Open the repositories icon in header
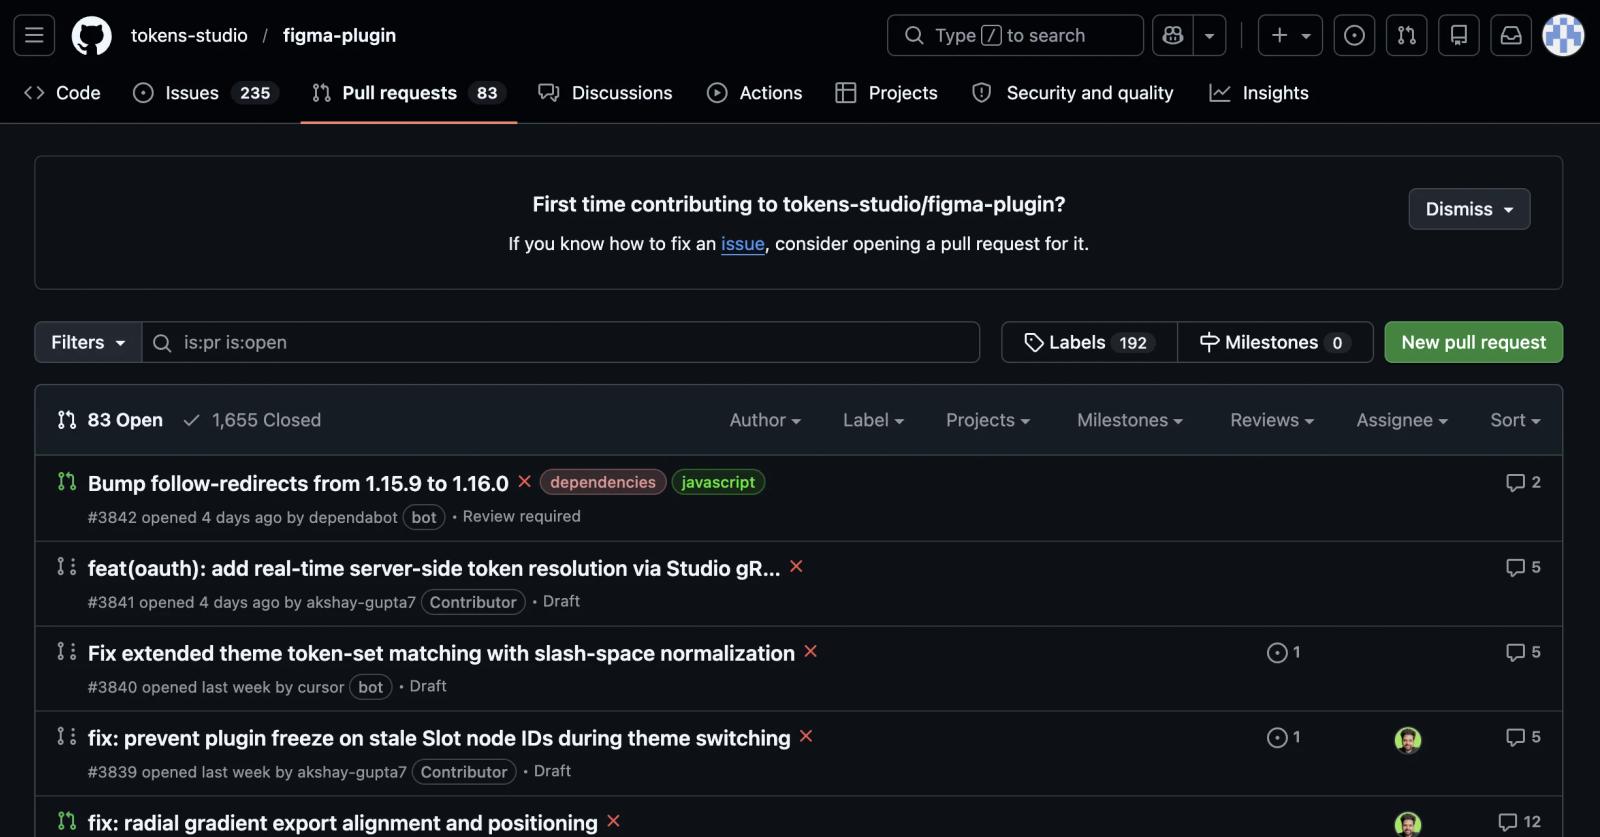Viewport: 1600px width, 837px height. (1459, 36)
